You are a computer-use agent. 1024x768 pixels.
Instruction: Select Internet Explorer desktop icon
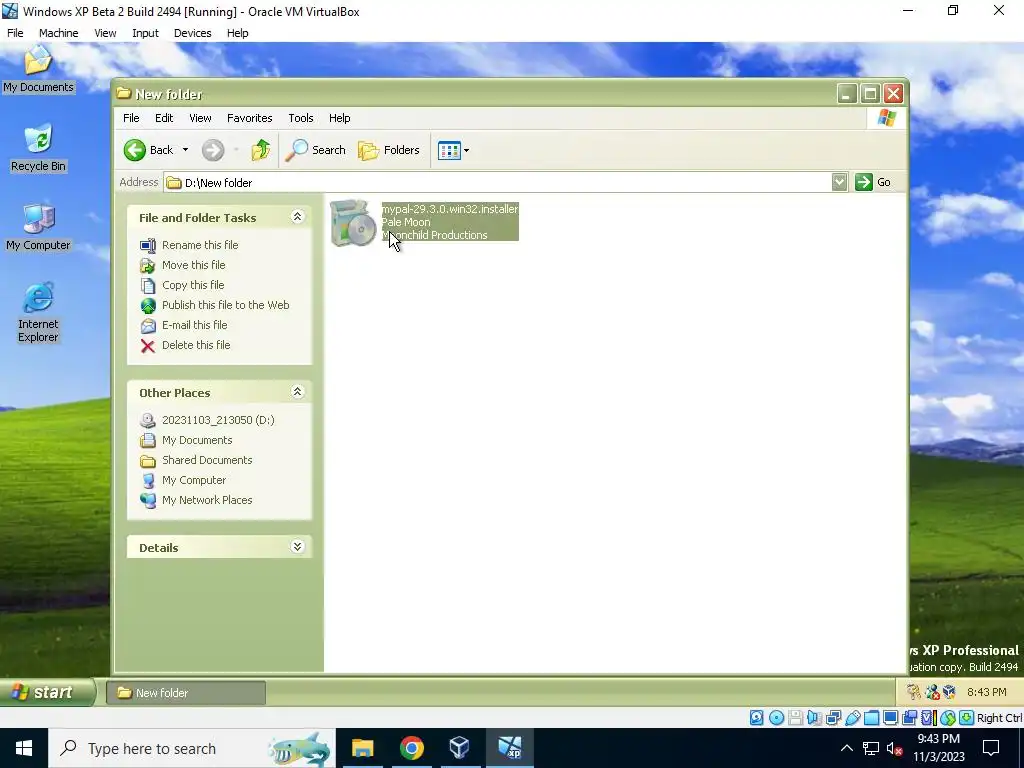[x=38, y=313]
